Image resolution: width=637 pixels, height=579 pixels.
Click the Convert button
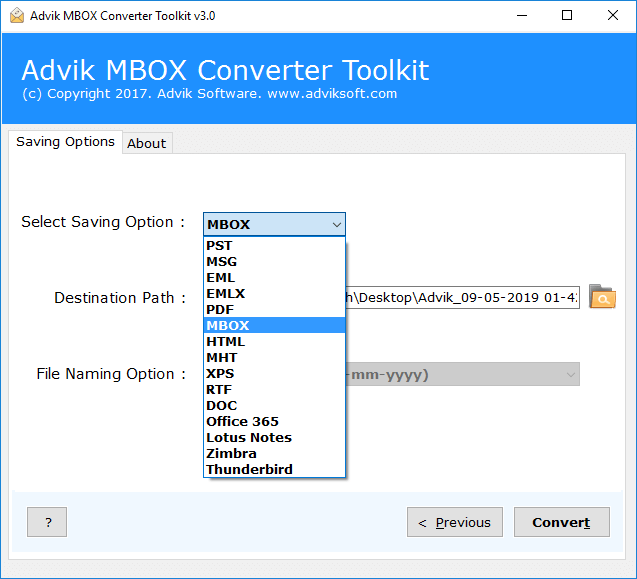tap(561, 522)
